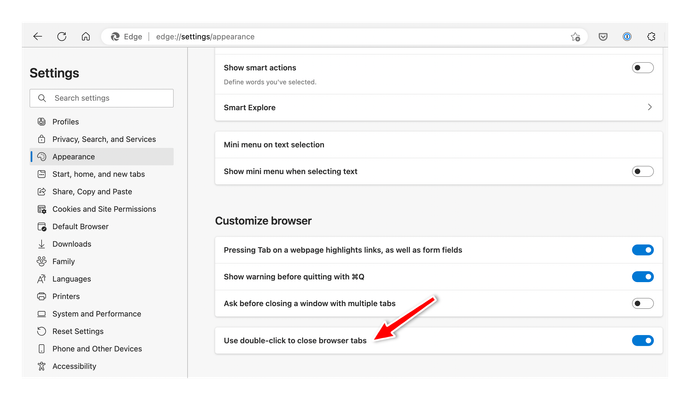Click the Edge logo in the address bar
690x400 pixels.
[x=115, y=37]
